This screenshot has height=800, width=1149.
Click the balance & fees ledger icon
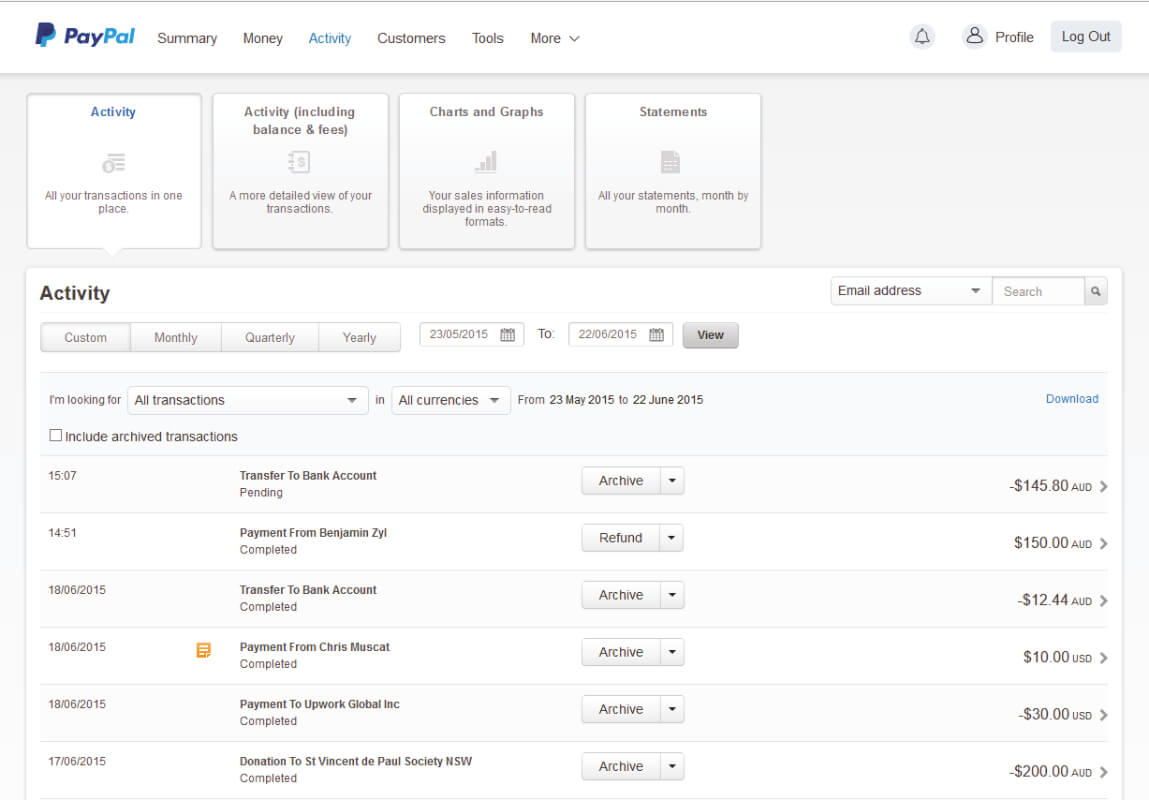(x=299, y=162)
